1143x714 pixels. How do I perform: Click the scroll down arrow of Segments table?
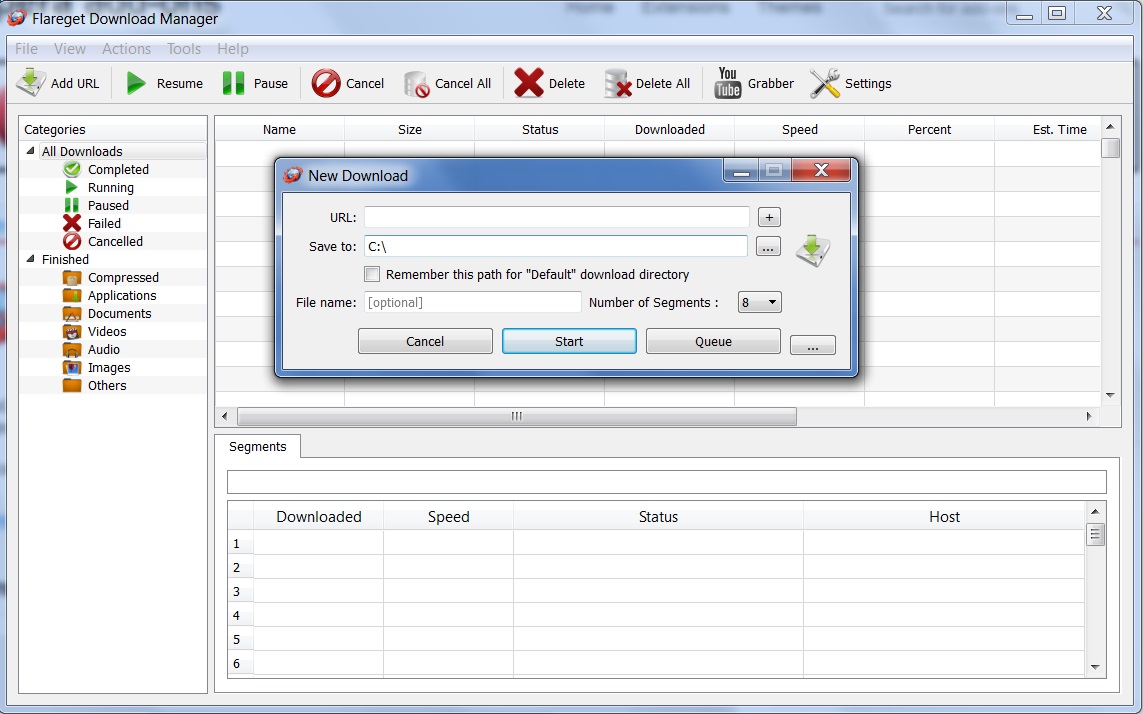coord(1095,667)
